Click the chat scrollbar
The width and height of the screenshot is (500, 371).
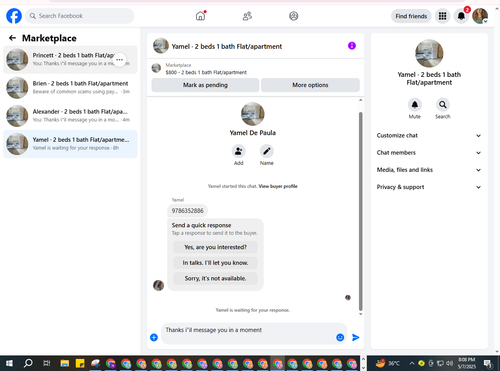coord(360,211)
